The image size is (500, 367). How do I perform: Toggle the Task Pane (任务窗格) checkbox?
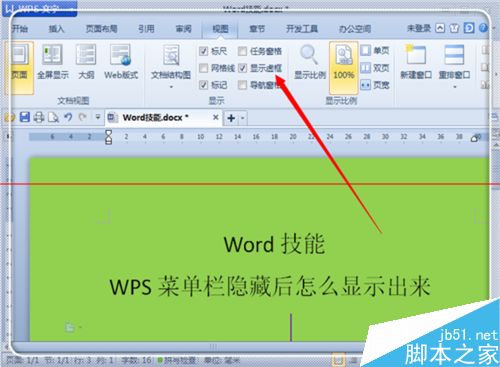coord(242,51)
